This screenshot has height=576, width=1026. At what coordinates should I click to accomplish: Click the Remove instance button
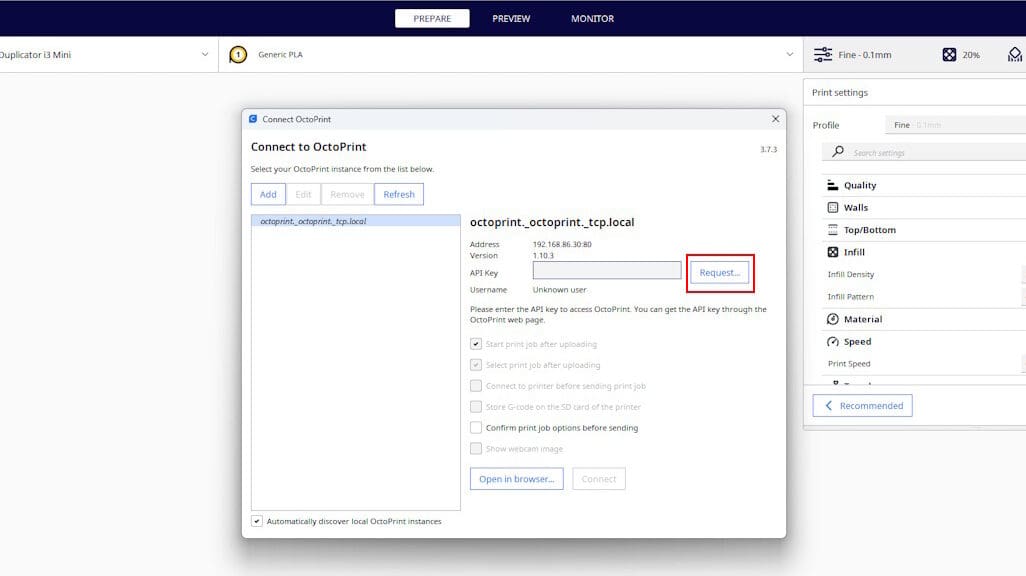coord(347,194)
